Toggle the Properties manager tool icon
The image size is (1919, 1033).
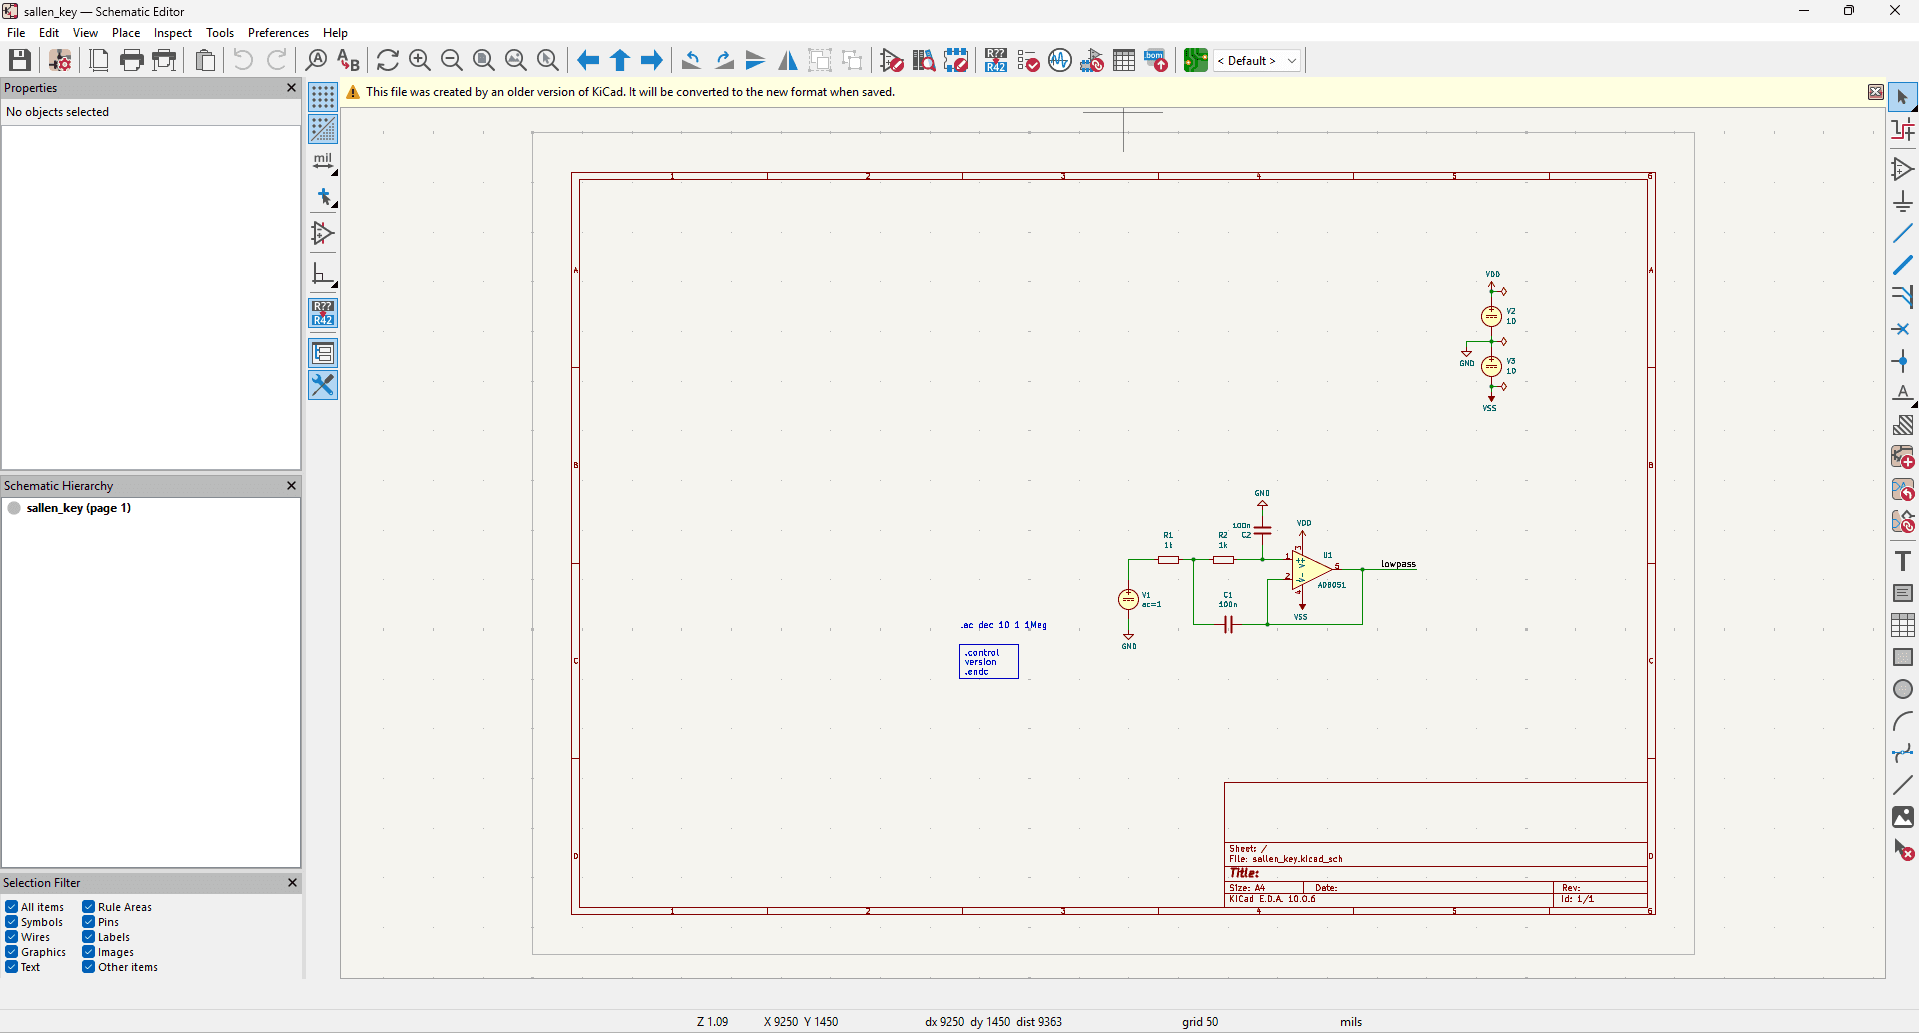(x=323, y=385)
